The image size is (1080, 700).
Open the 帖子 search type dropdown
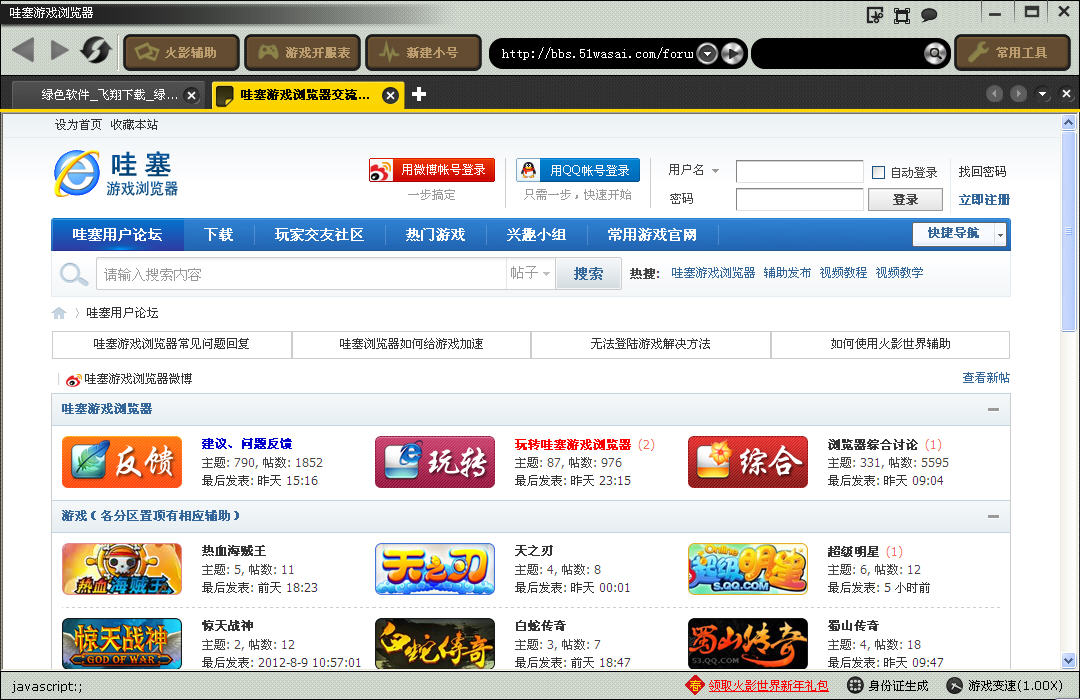coord(530,273)
